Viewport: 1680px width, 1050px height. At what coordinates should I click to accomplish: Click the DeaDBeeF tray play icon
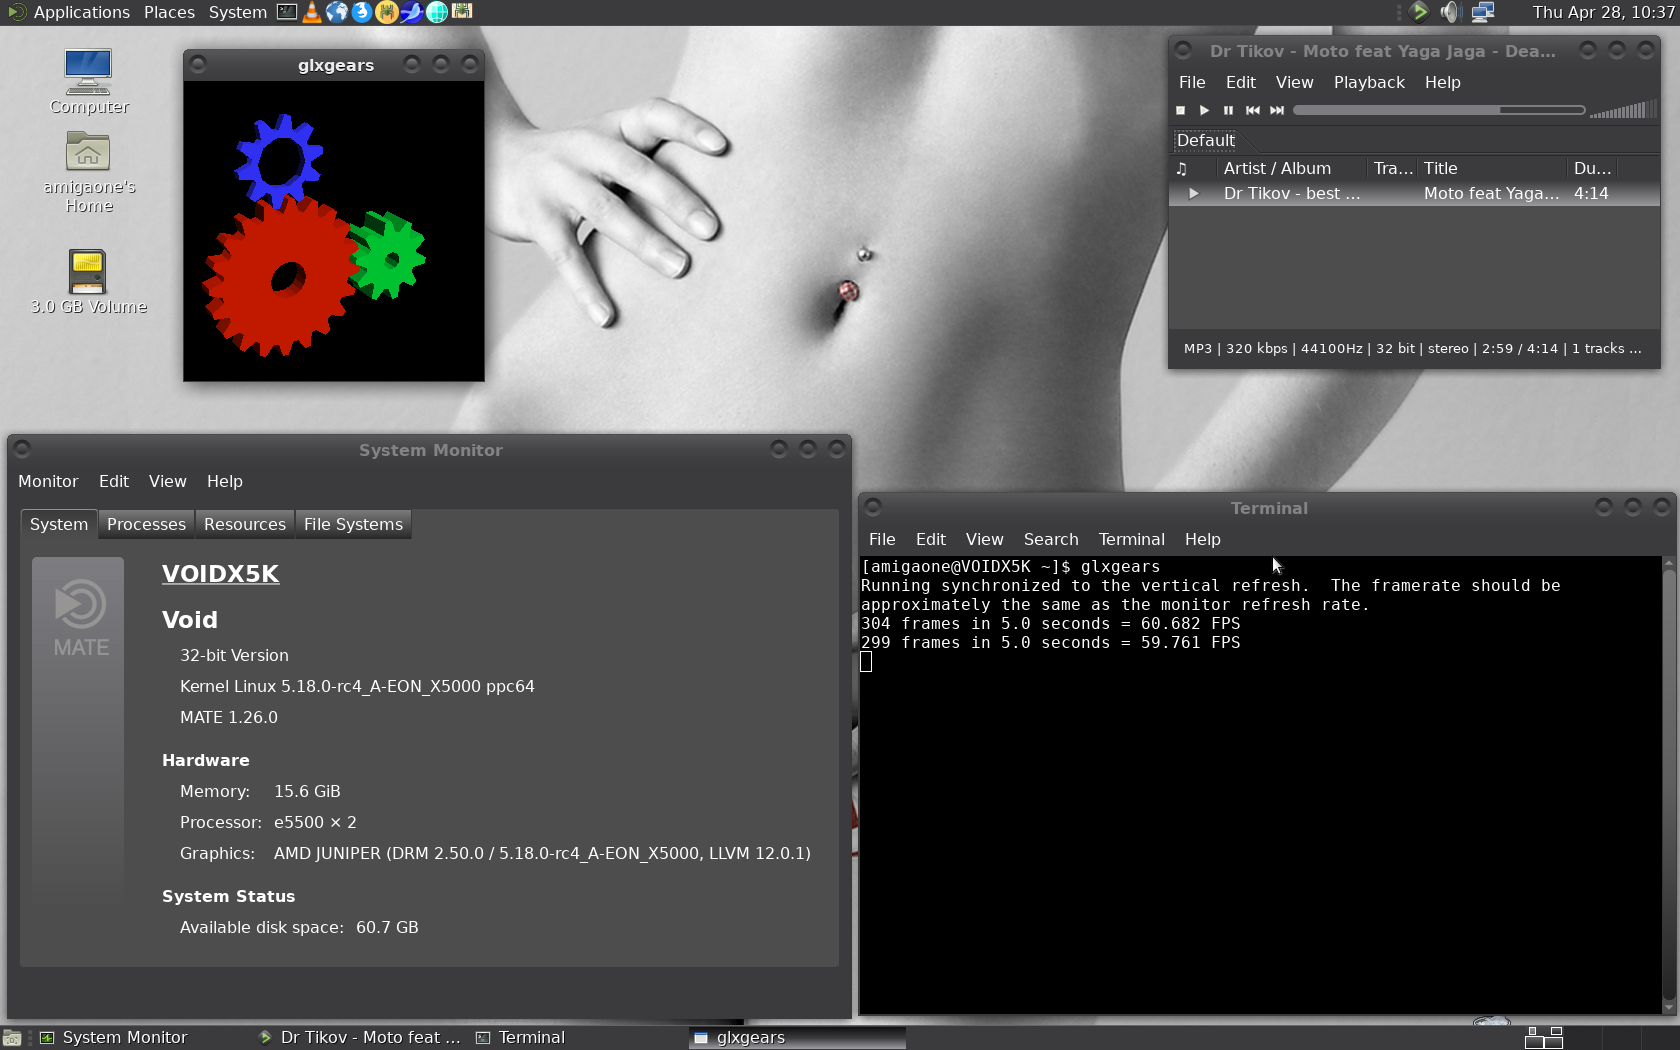1419,12
